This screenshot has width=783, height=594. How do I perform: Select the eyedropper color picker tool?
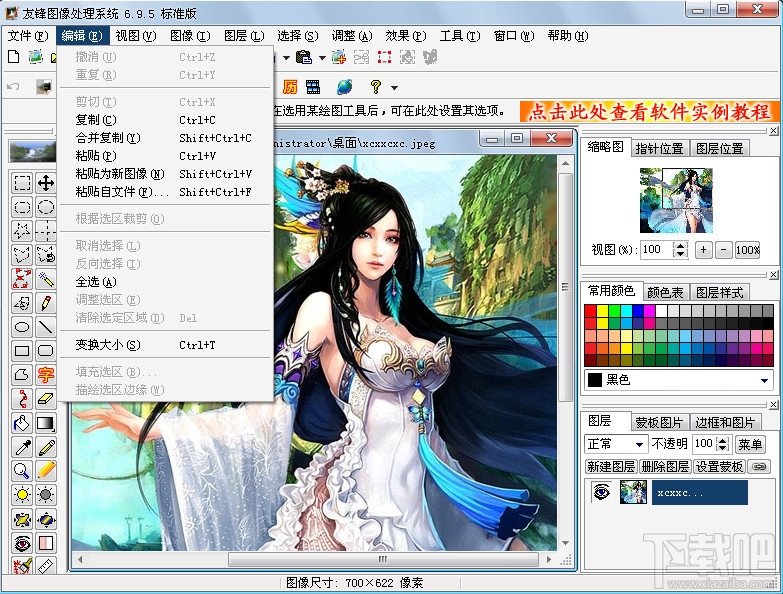point(22,447)
